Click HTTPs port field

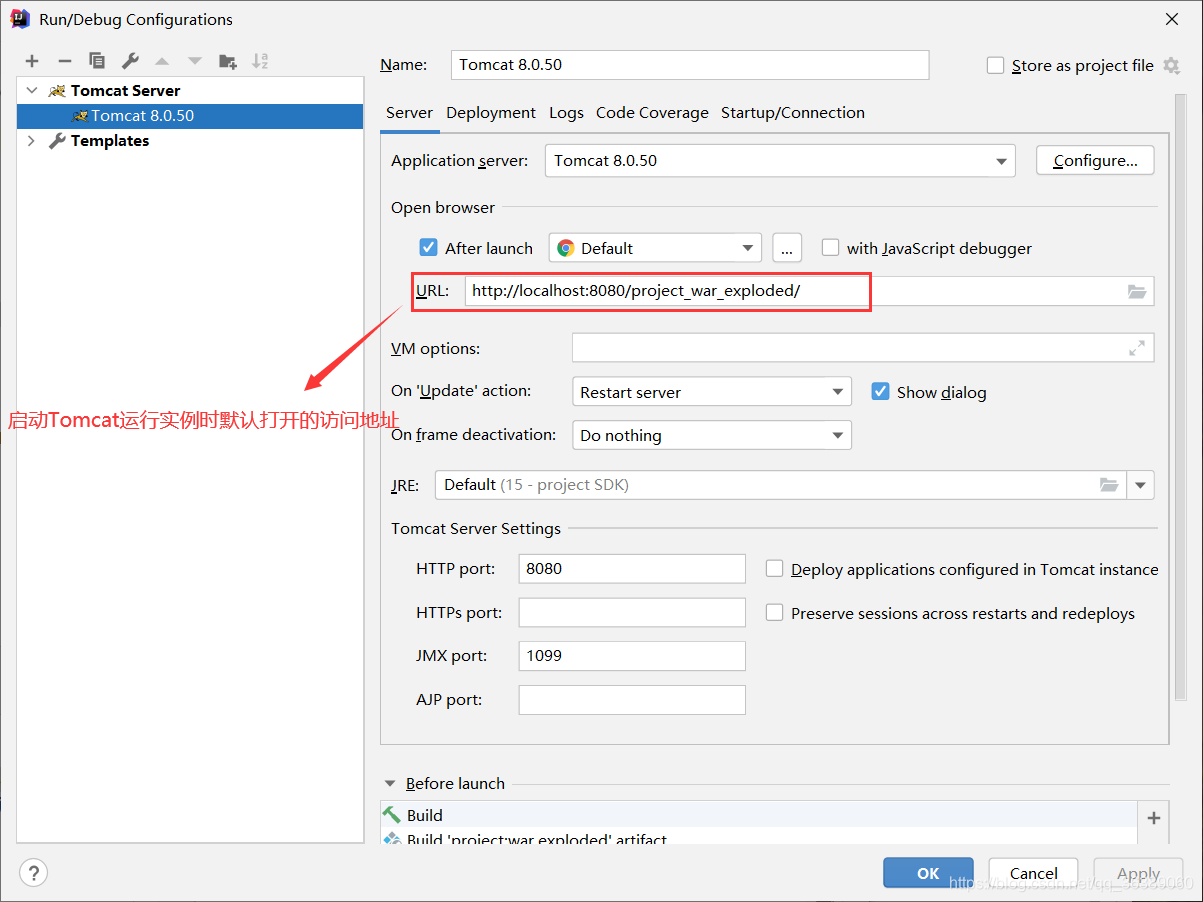pyautogui.click(x=632, y=612)
